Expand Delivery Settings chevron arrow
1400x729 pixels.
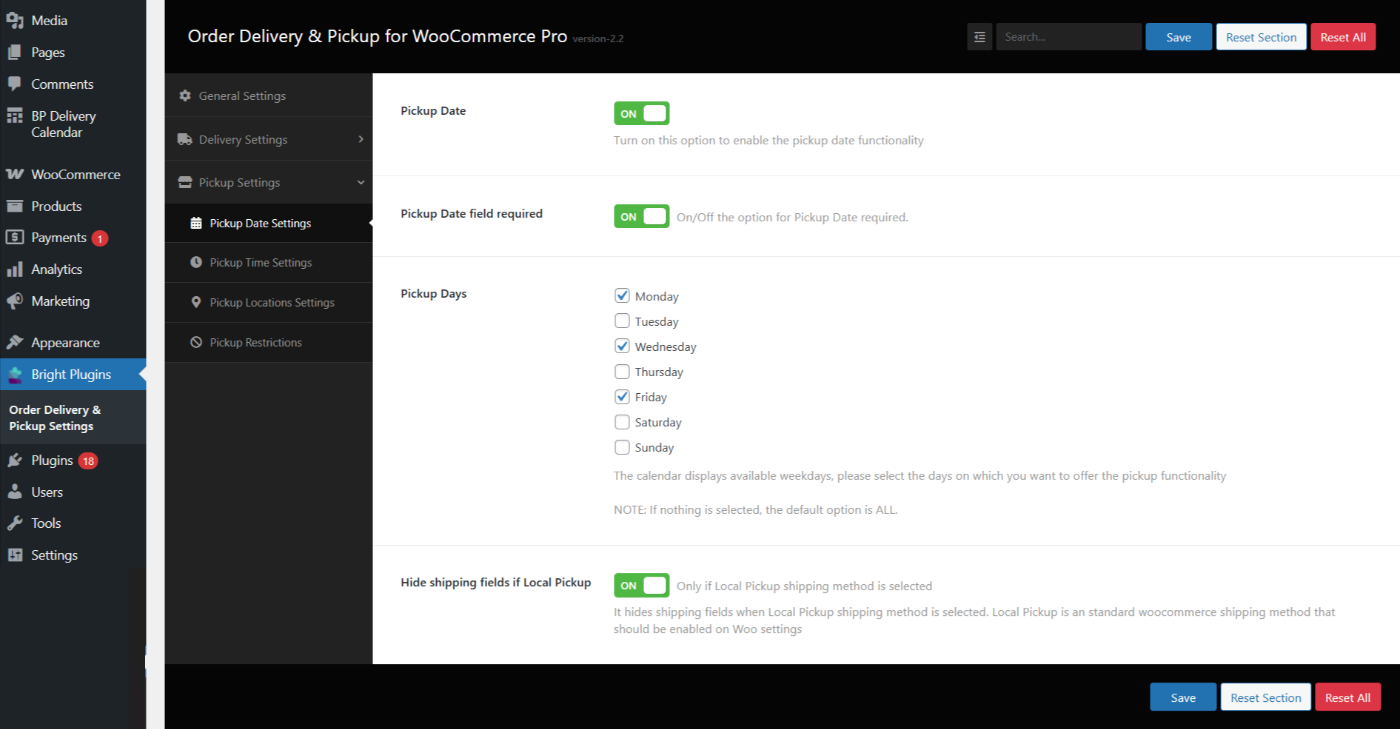coord(361,139)
